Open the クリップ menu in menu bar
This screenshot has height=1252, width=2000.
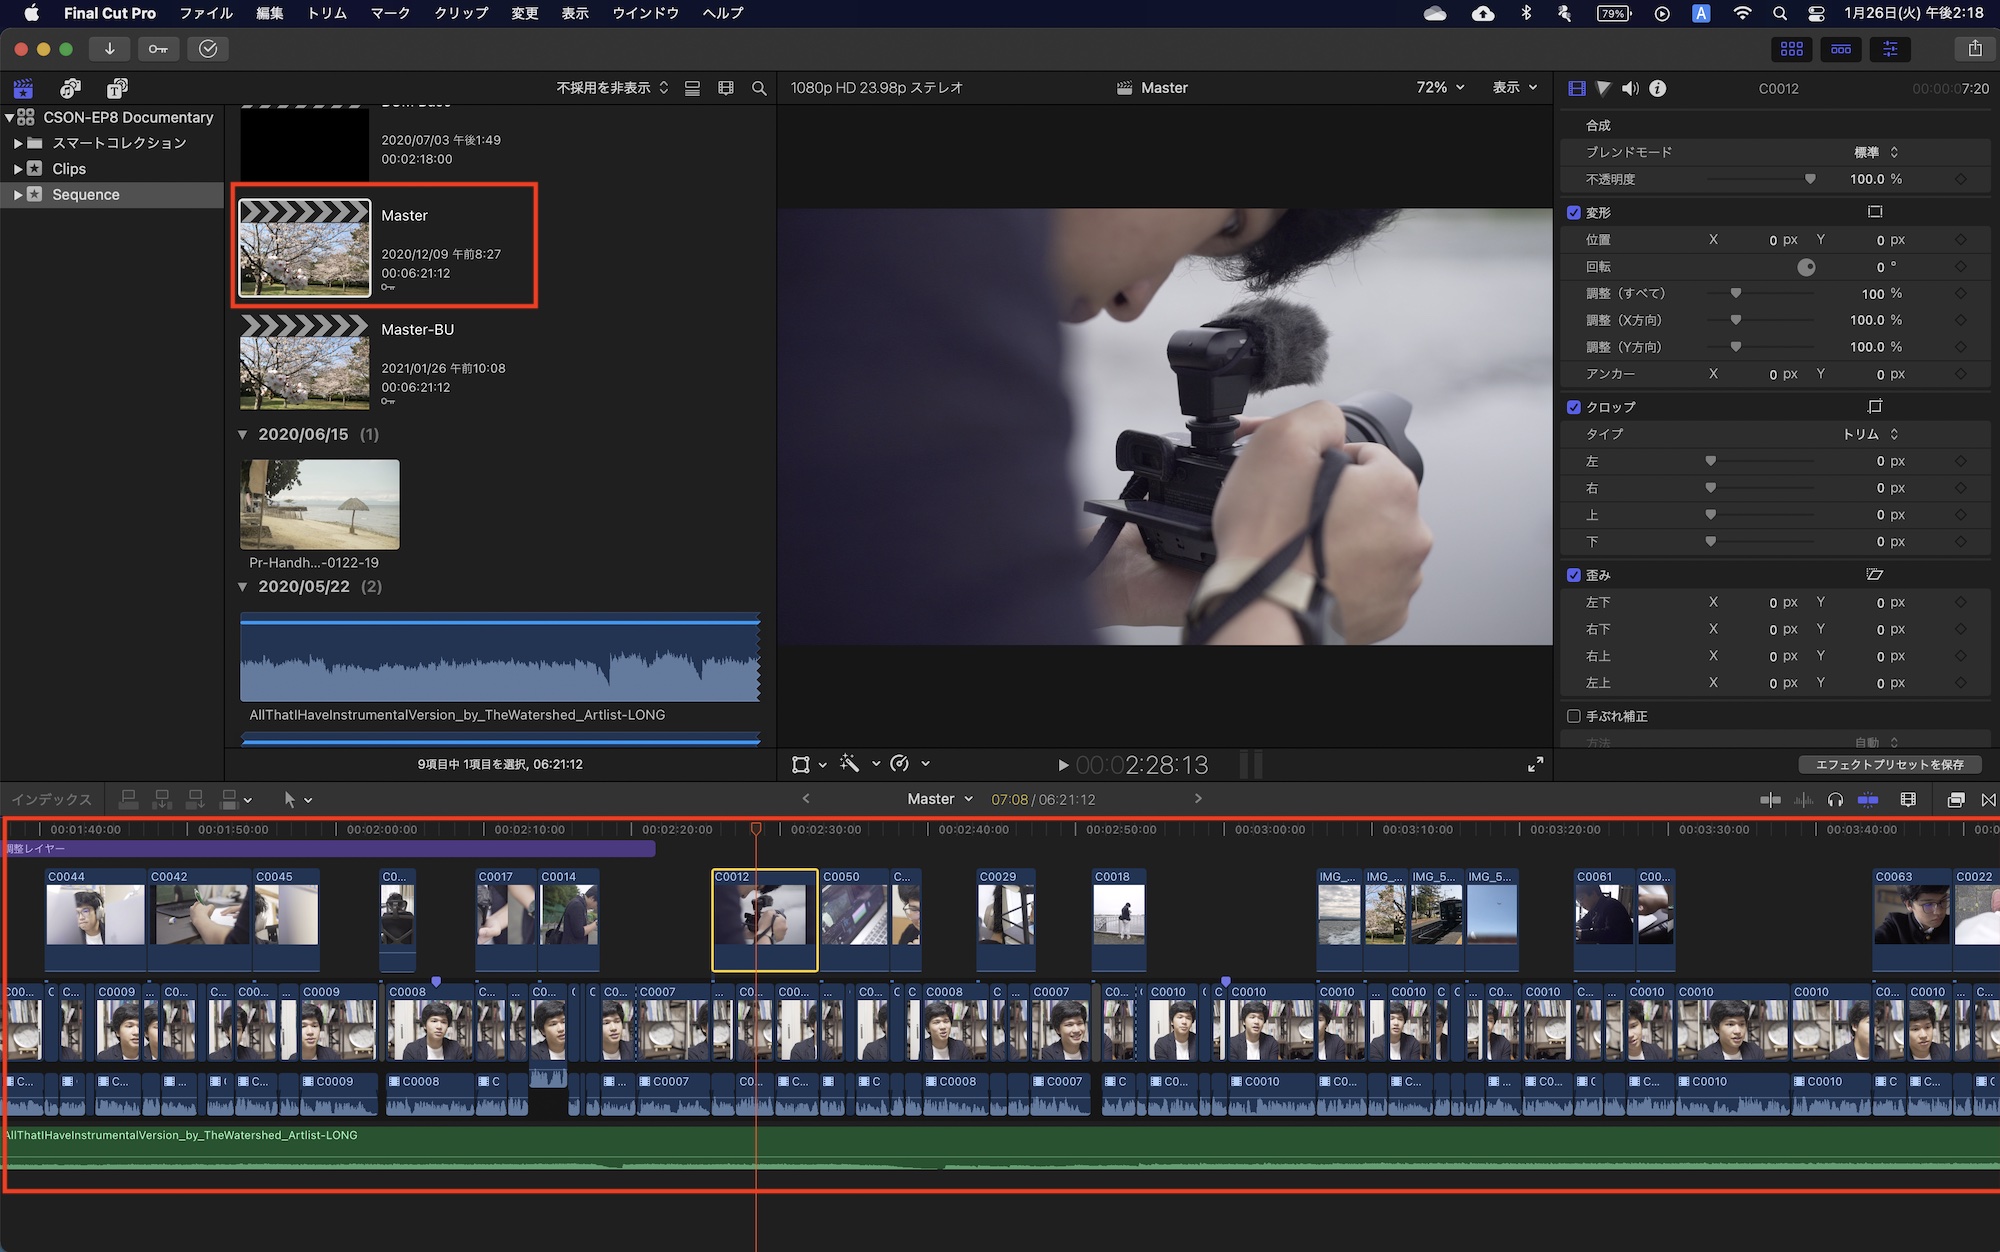pyautogui.click(x=461, y=13)
